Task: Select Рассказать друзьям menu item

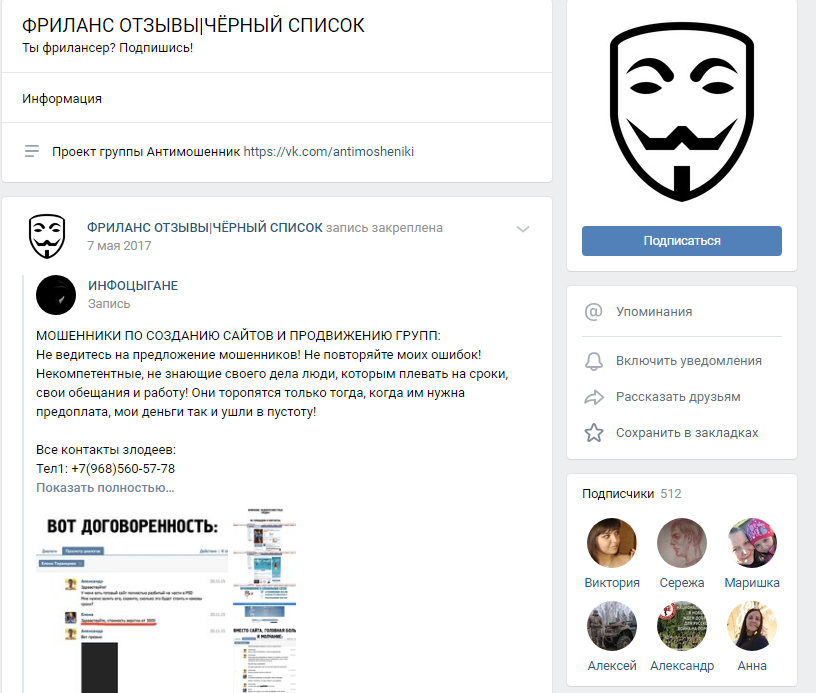Action: (x=678, y=397)
